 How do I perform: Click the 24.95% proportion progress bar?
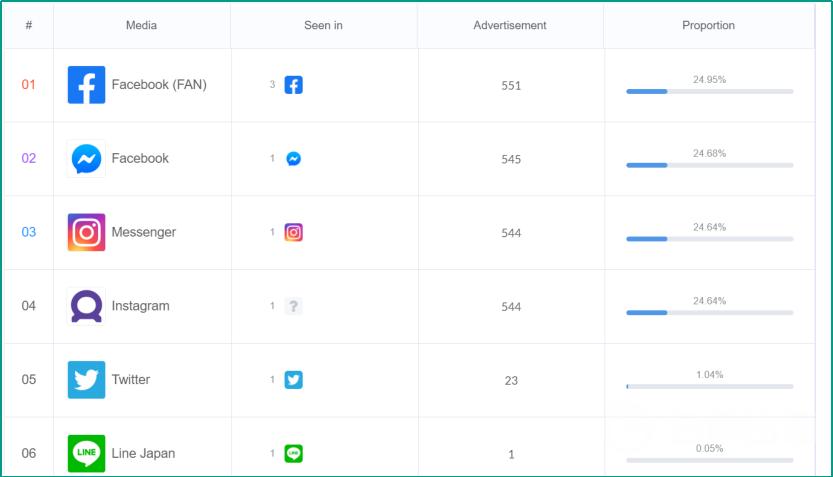(x=709, y=91)
